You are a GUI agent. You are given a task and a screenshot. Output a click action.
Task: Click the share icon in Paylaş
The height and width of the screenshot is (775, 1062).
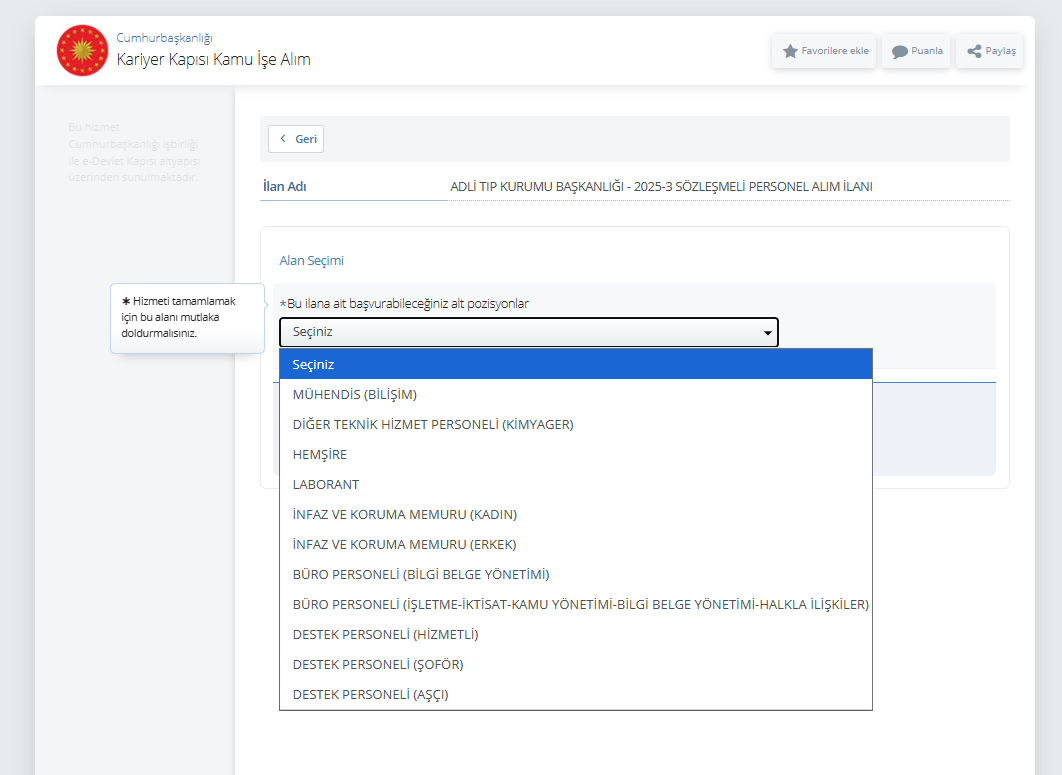coord(974,51)
